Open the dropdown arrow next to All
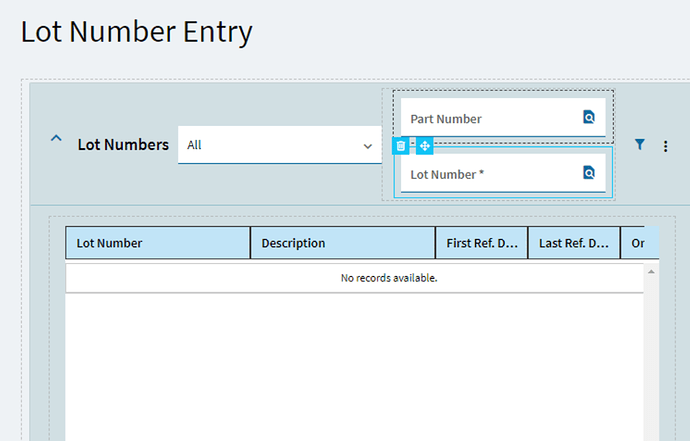 367,146
